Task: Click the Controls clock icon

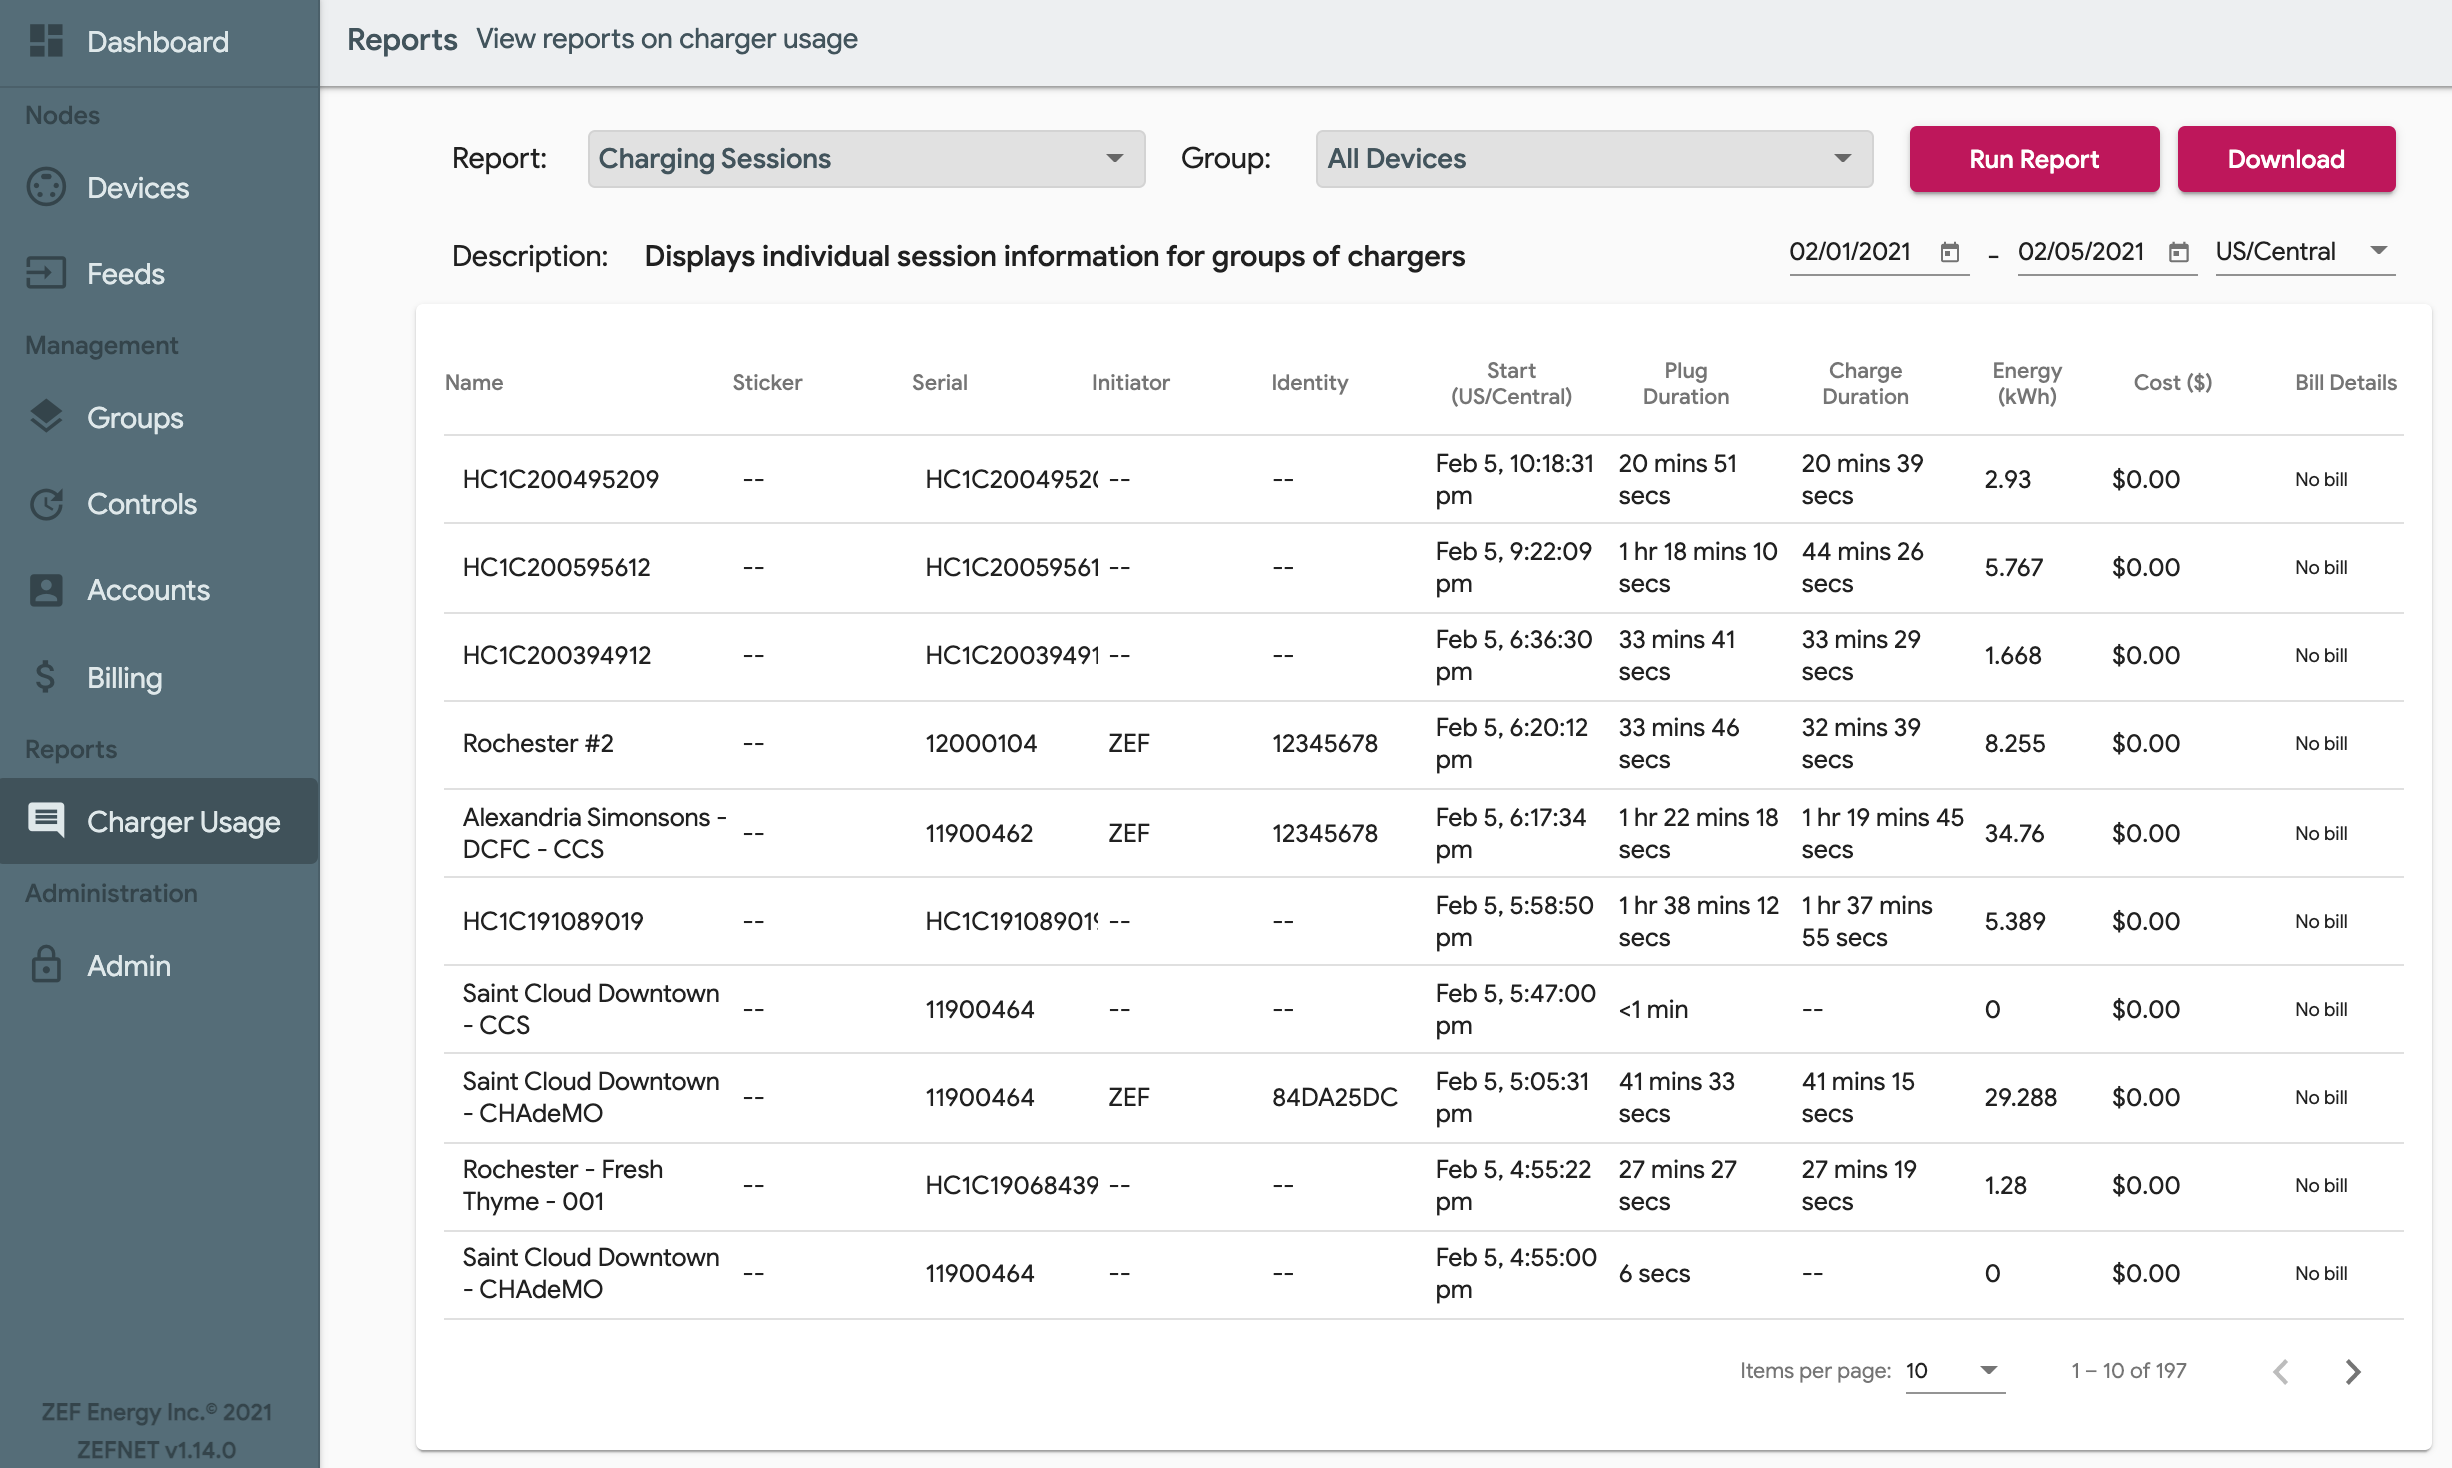Action: [46, 503]
